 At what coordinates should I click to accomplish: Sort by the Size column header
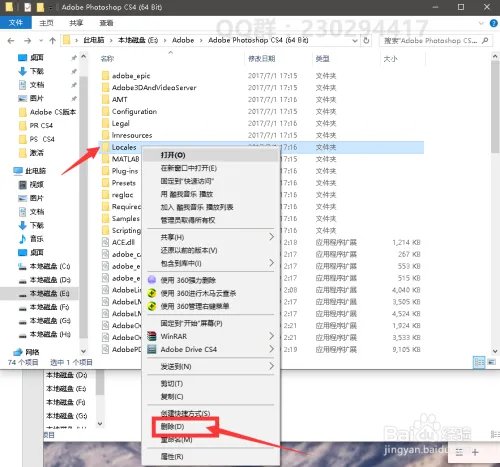pyautogui.click(x=390, y=59)
